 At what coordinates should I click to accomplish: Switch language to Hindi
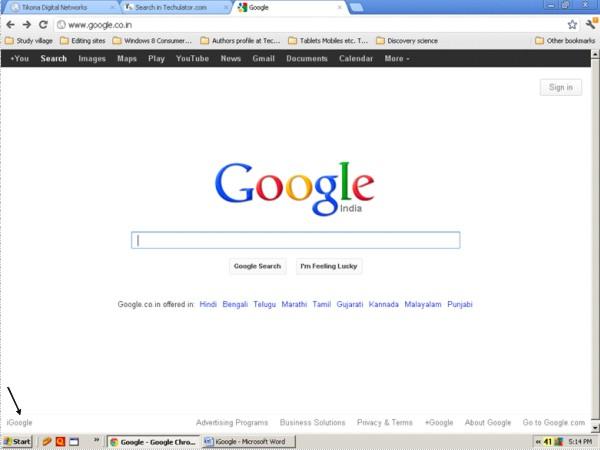[208, 304]
